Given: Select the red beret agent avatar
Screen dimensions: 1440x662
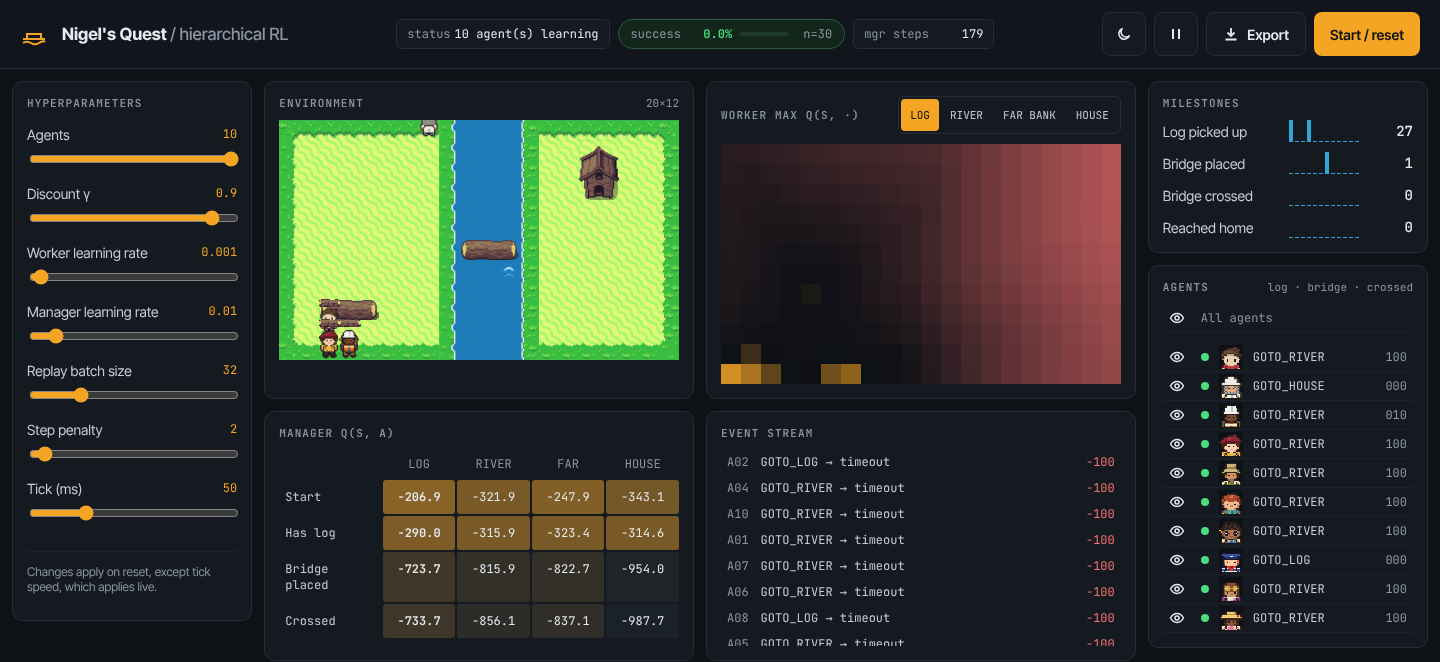Looking at the screenshot, I should 1231,444.
